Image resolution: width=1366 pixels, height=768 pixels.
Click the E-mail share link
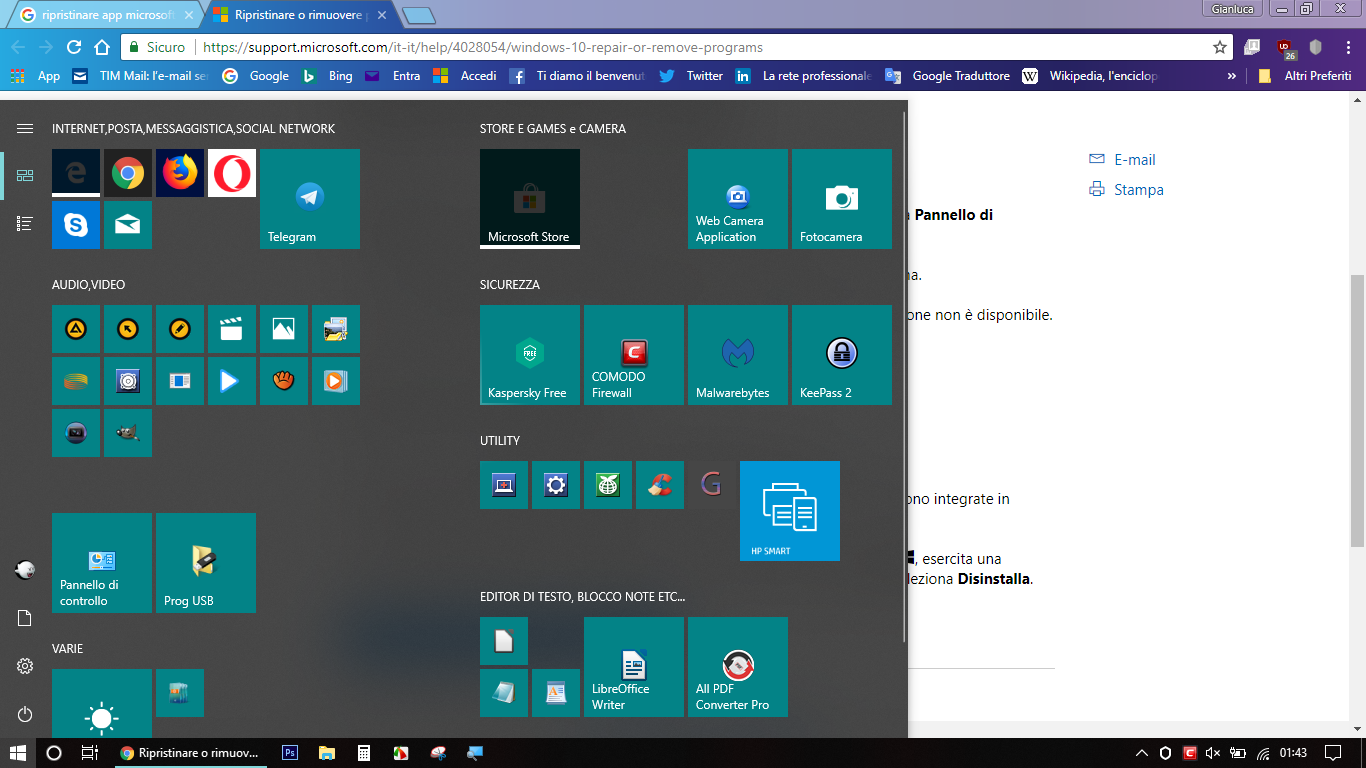(x=1122, y=160)
